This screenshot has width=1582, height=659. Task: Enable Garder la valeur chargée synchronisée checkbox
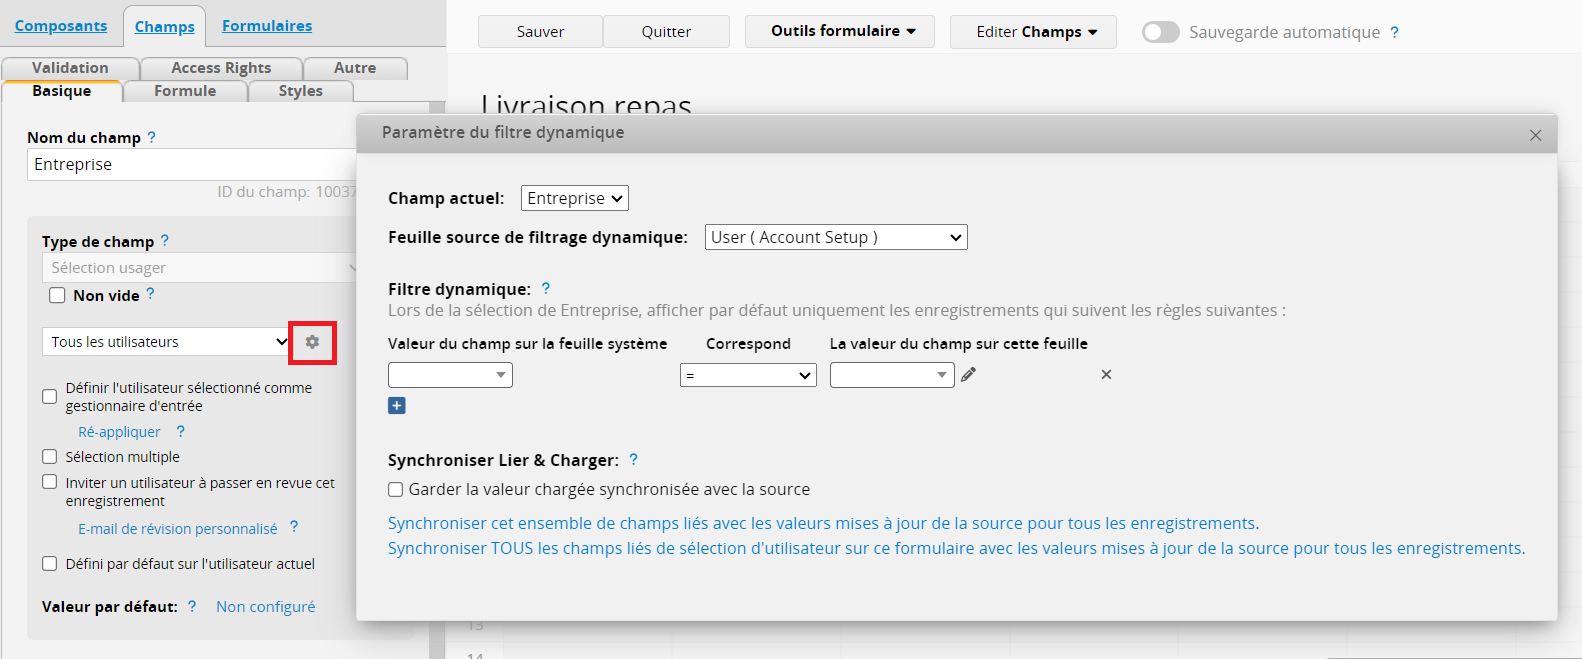[x=396, y=490]
